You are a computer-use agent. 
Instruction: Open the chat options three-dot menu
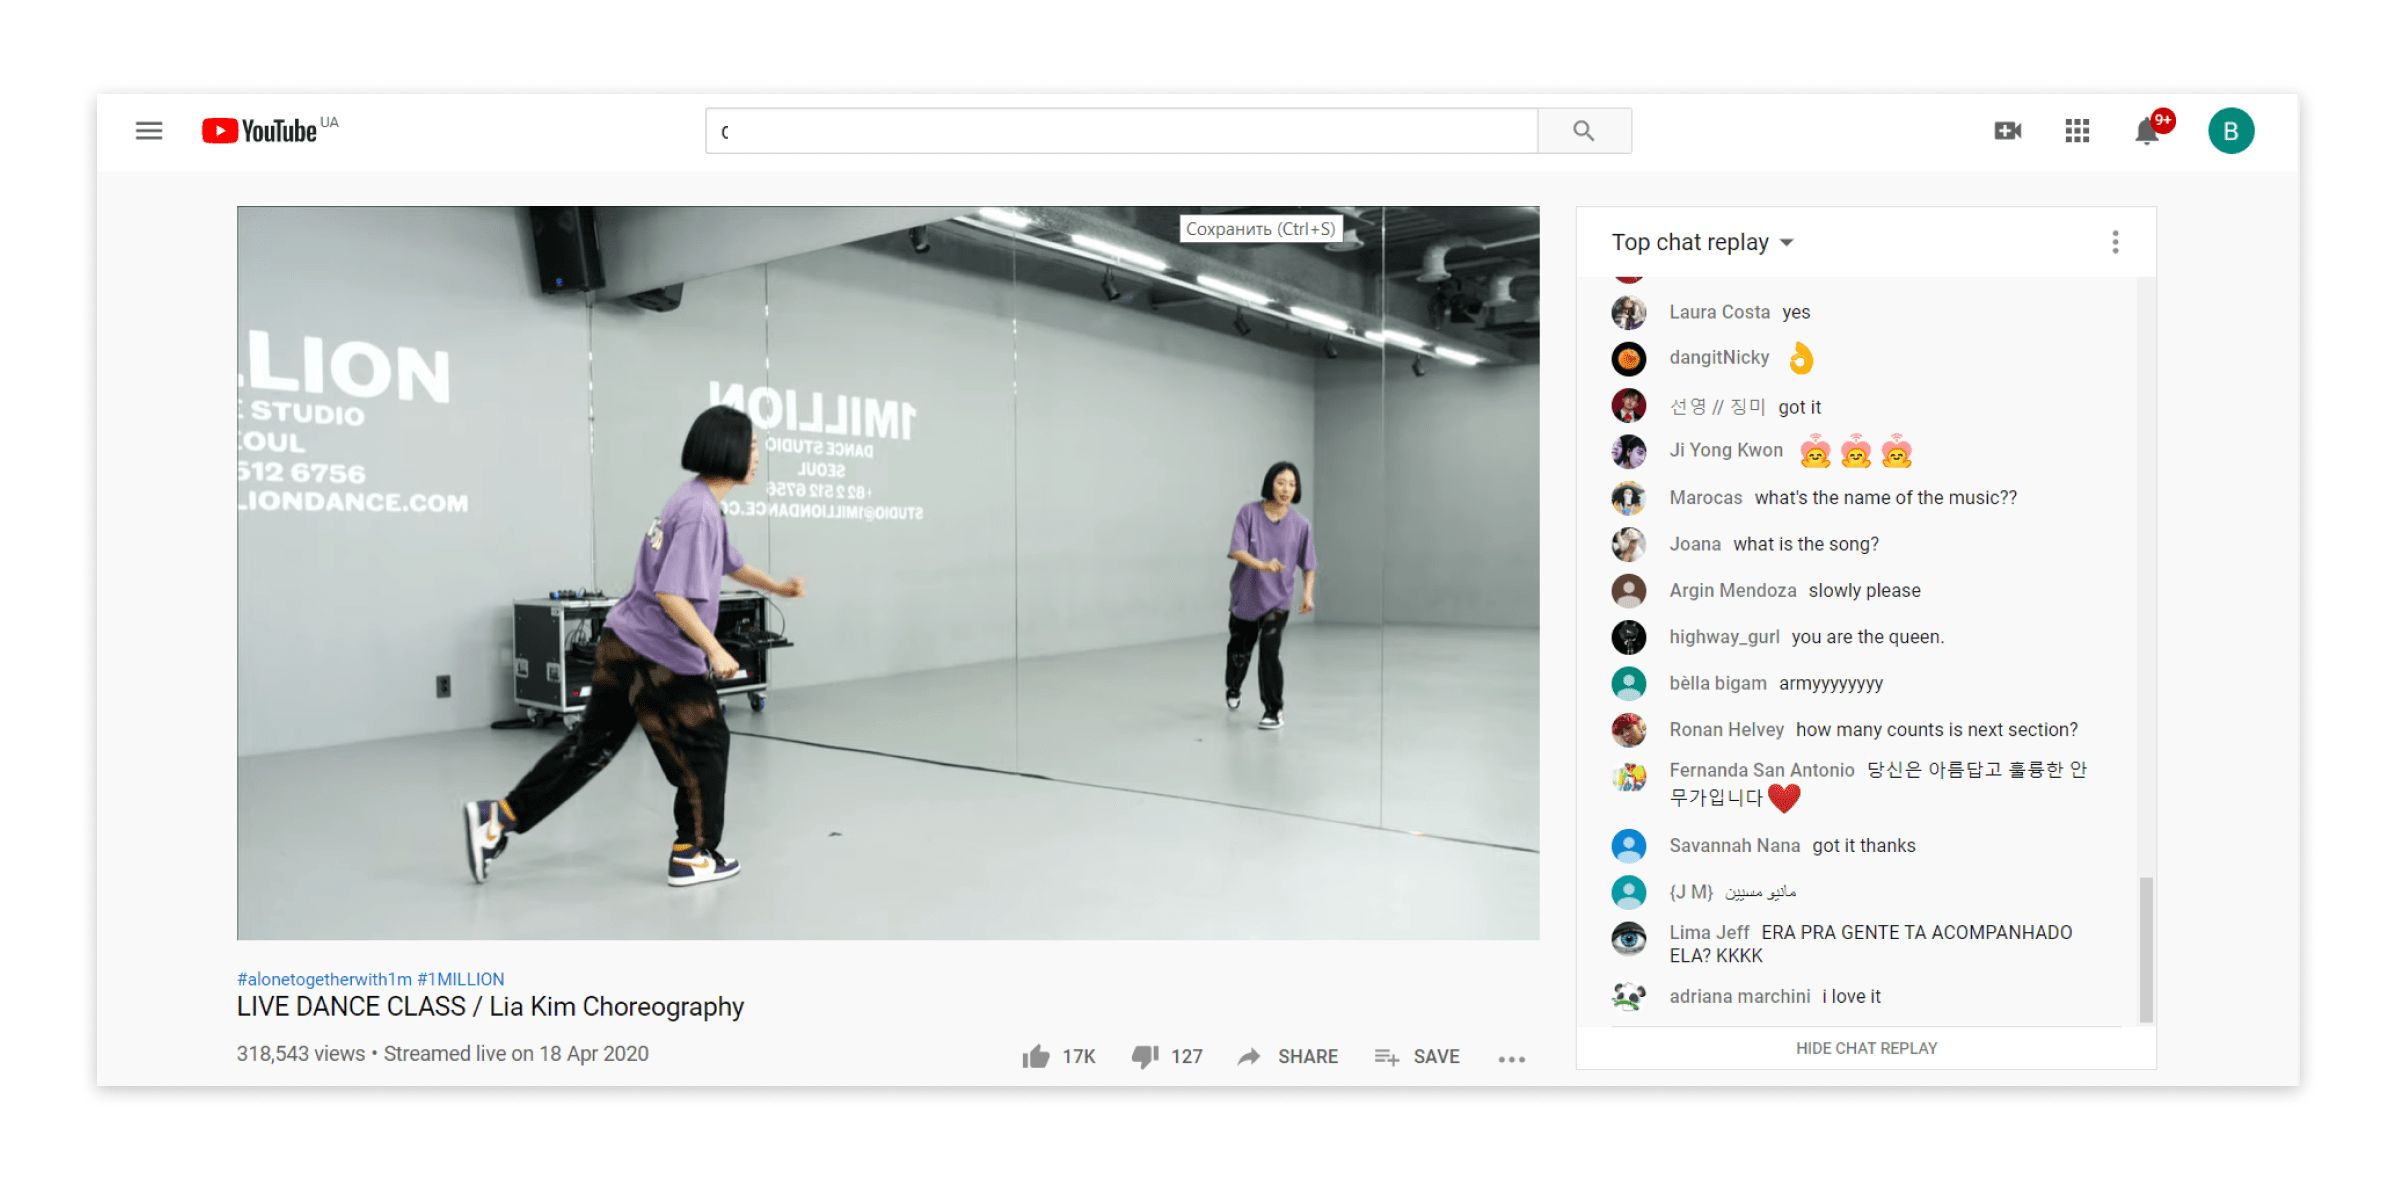pos(2115,241)
